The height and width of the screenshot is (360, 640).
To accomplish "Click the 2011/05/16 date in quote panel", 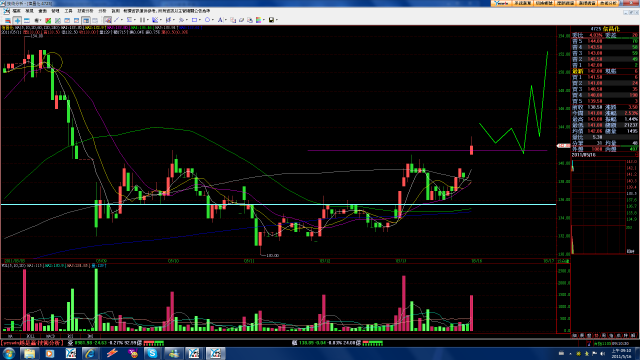I will click(x=584, y=155).
